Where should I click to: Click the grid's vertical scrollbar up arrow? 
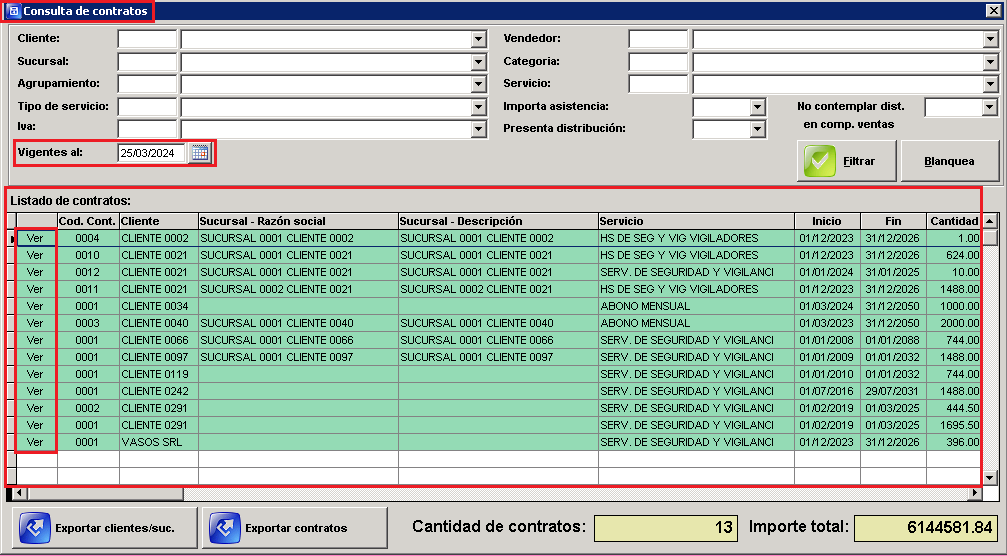[990, 222]
